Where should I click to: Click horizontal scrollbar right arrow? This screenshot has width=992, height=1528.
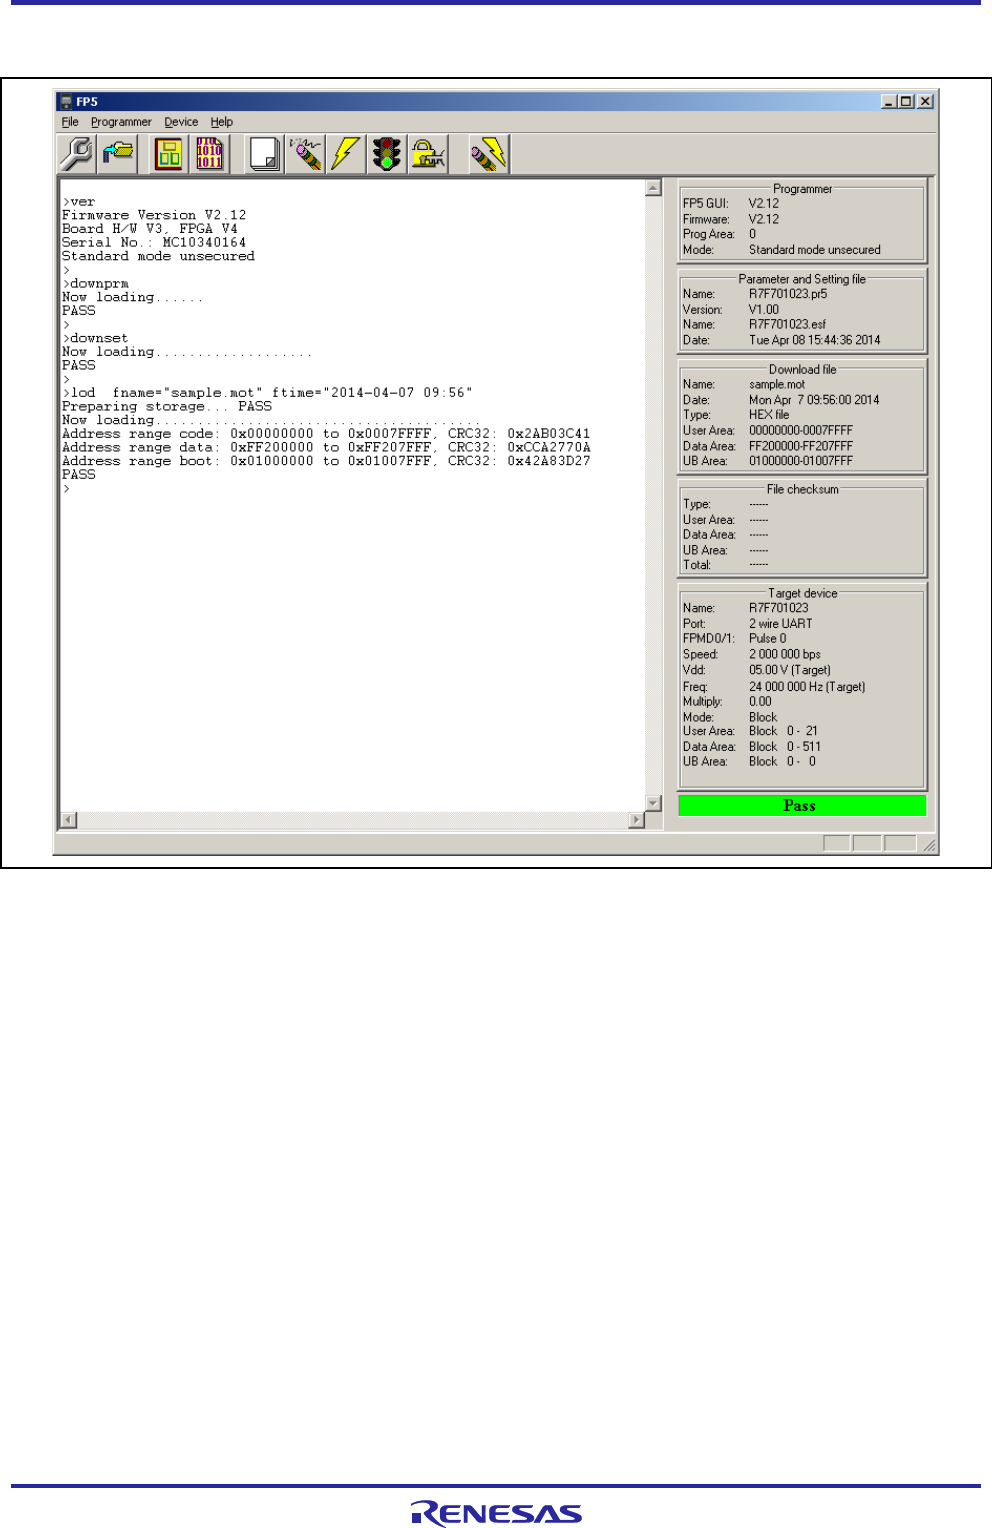[x=636, y=820]
